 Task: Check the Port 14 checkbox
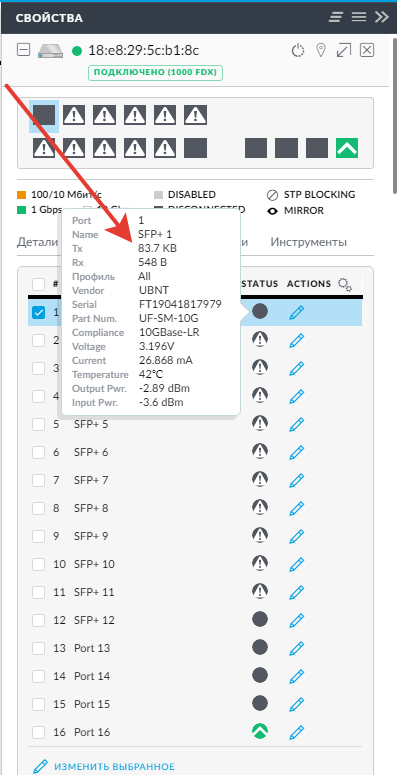click(39, 676)
